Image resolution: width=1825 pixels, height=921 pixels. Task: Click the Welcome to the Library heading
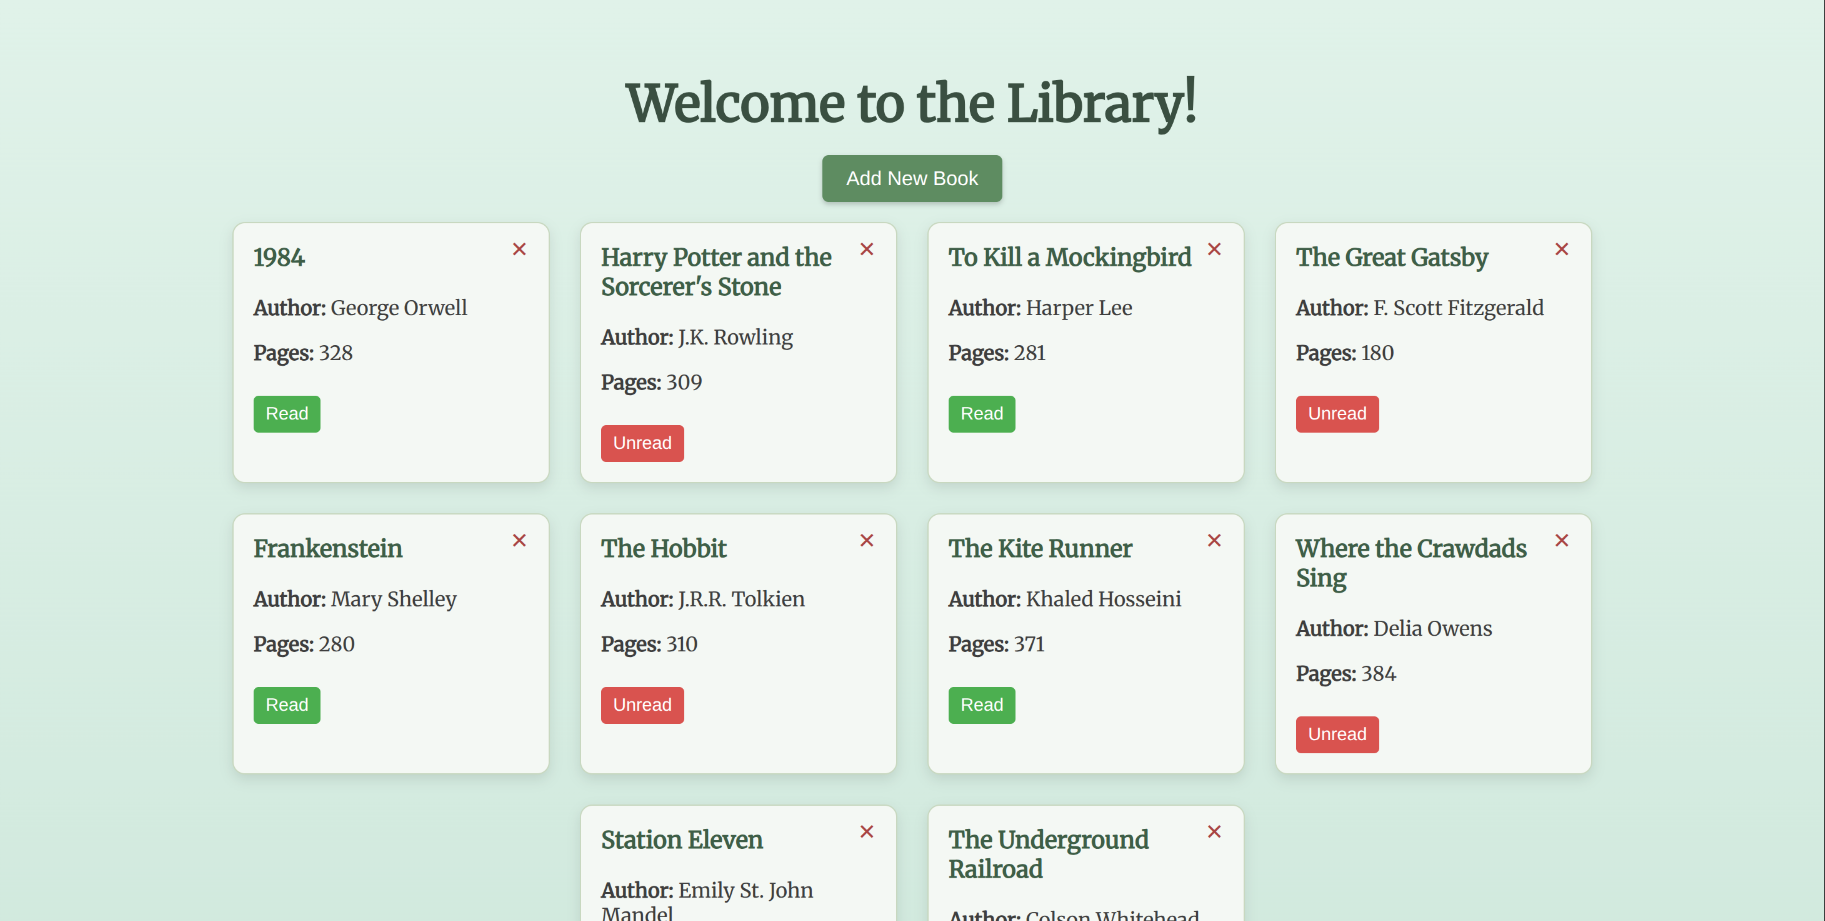911,103
